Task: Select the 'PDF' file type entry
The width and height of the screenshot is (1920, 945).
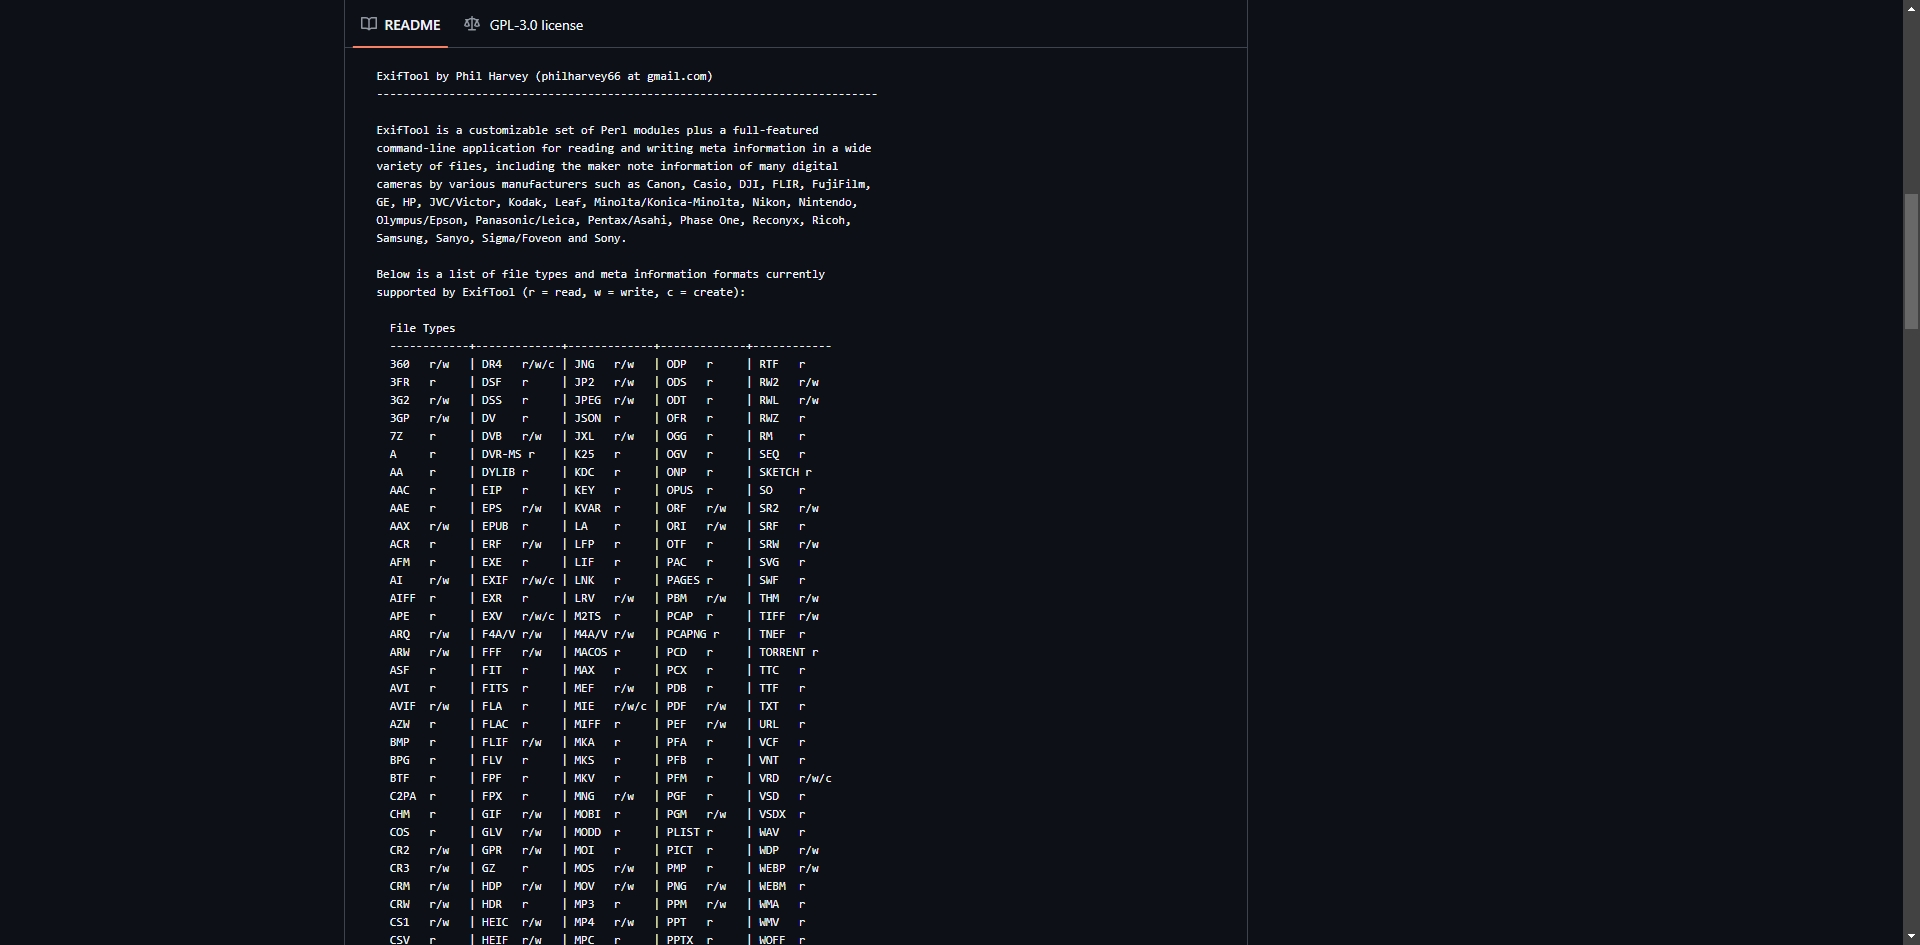Action: click(676, 706)
